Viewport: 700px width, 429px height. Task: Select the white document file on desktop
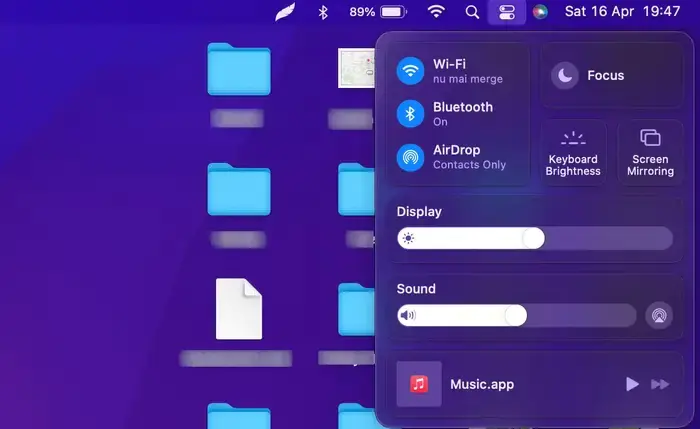click(238, 309)
